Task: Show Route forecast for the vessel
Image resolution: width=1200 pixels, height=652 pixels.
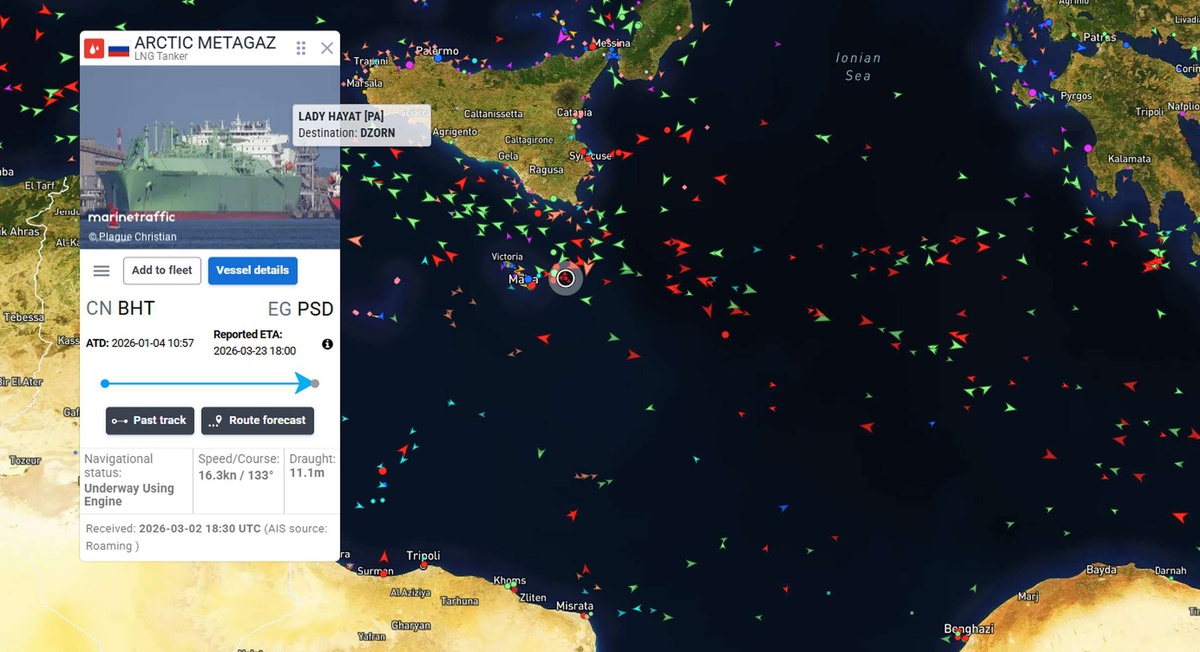Action: [257, 421]
